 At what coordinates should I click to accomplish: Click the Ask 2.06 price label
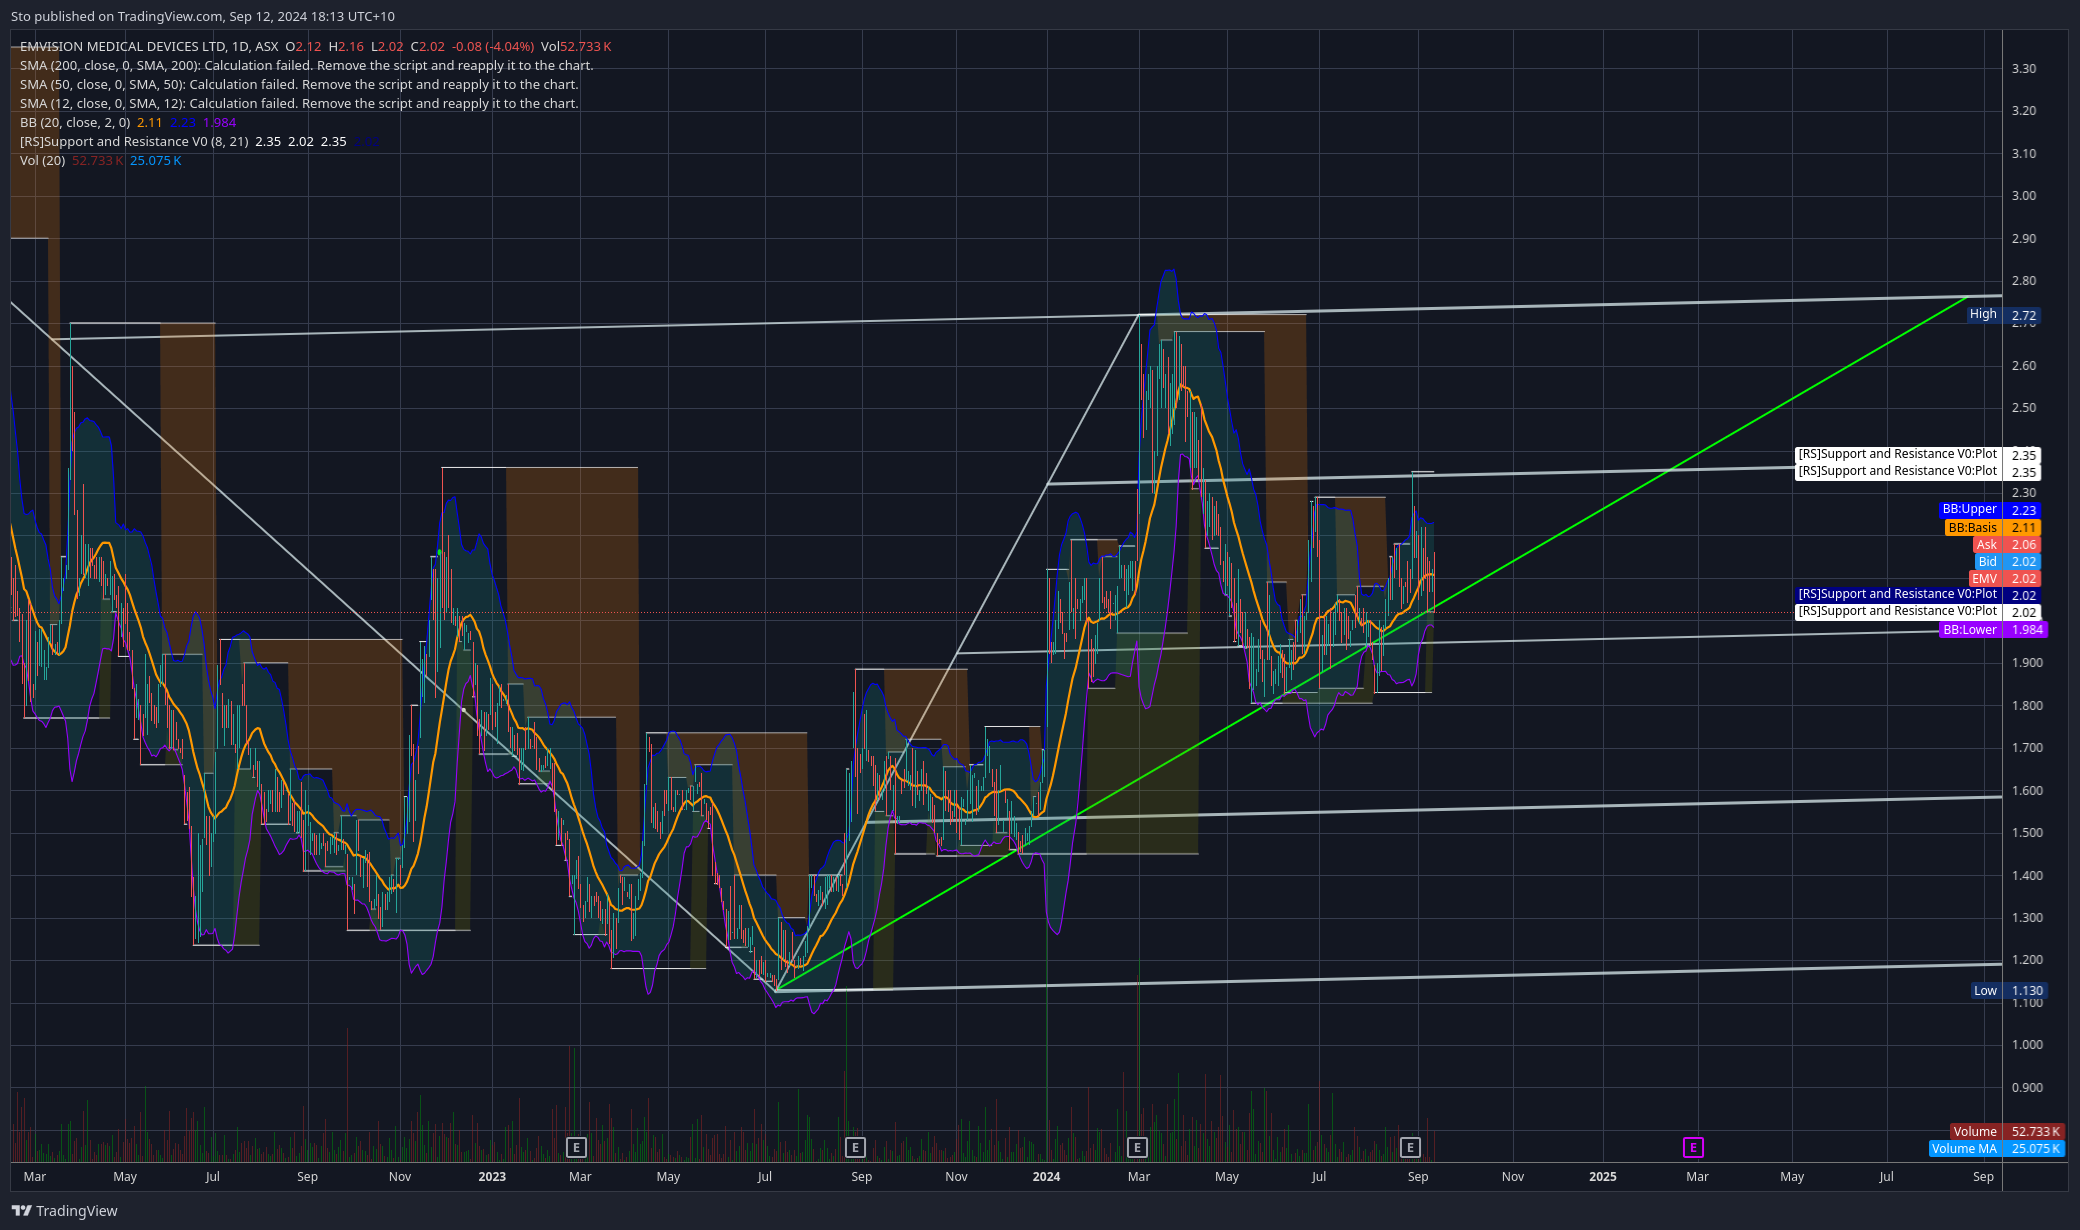2007,545
